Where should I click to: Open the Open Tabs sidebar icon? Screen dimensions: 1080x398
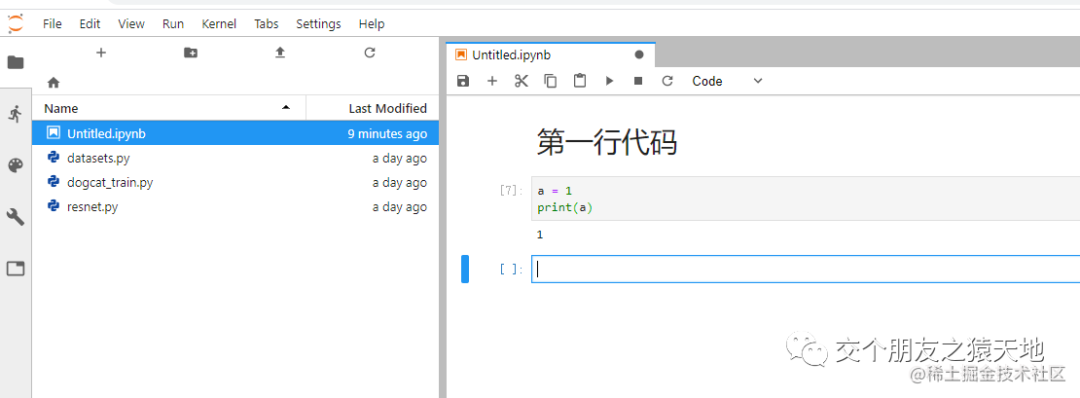pyautogui.click(x=15, y=269)
